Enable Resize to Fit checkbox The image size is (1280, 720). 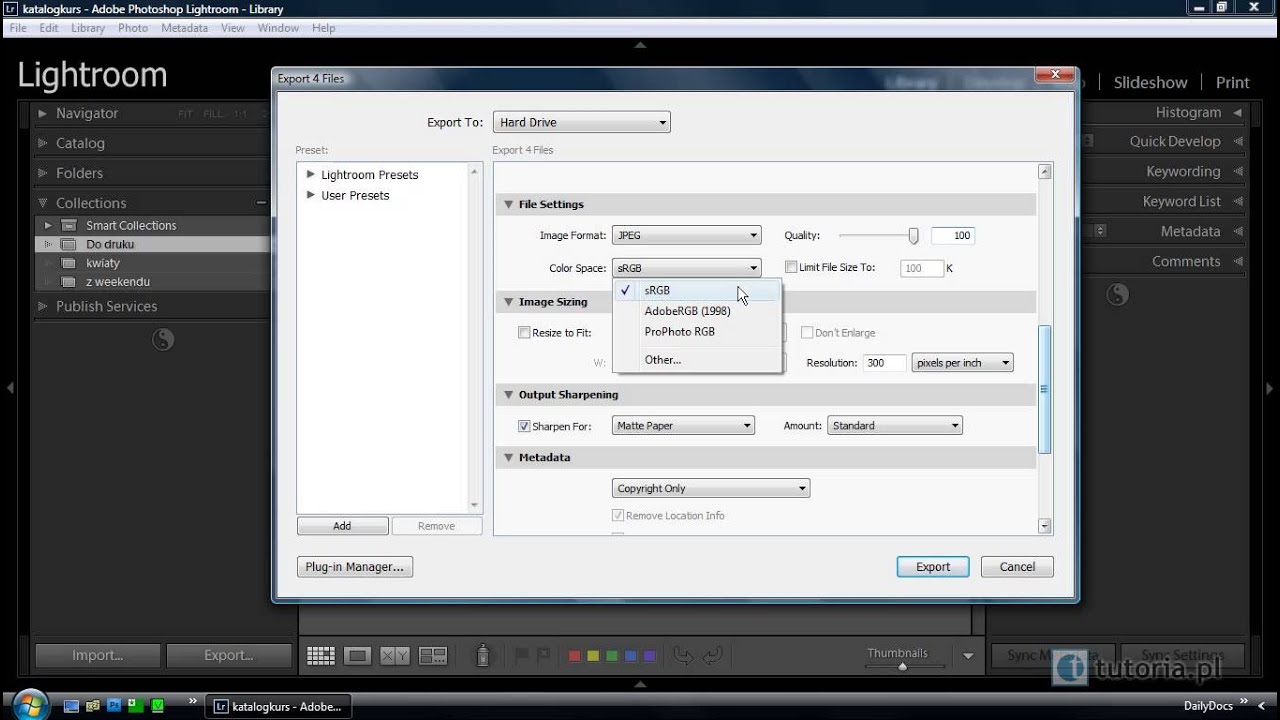524,333
